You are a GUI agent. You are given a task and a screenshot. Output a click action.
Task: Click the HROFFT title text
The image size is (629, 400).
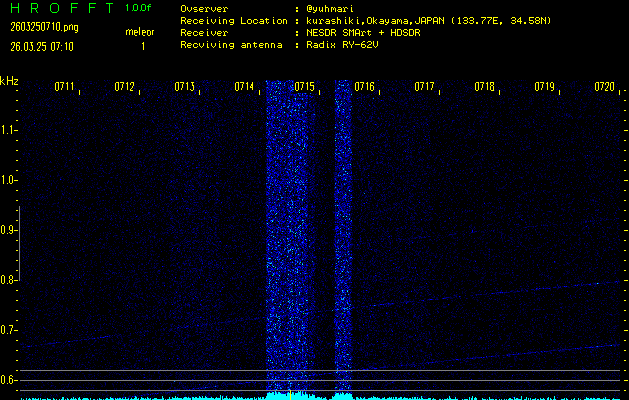(x=57, y=8)
